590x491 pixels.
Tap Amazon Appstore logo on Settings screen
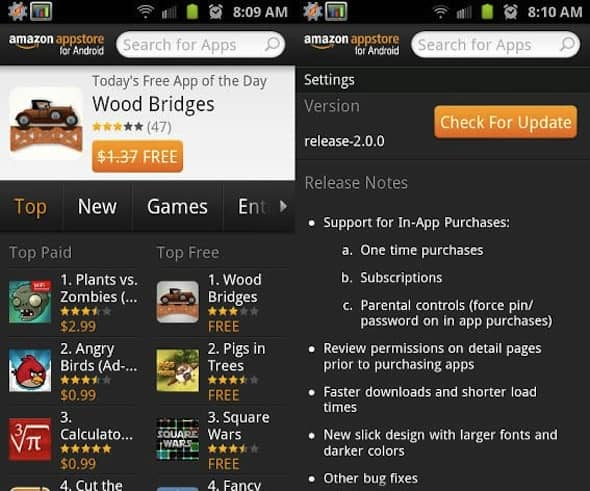(351, 44)
